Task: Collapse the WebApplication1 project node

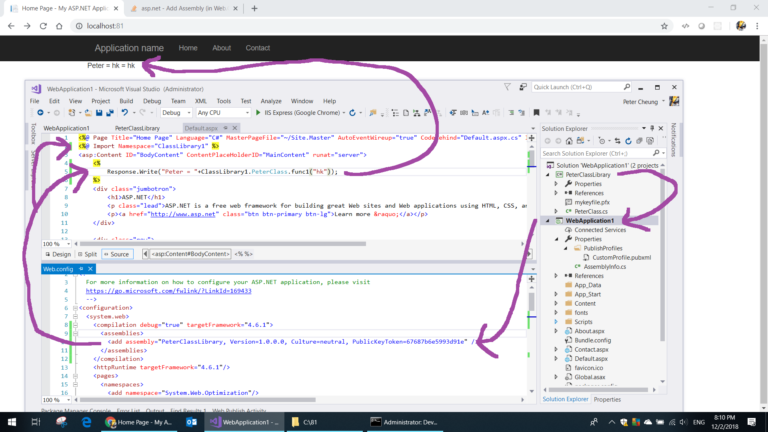Action: point(548,221)
